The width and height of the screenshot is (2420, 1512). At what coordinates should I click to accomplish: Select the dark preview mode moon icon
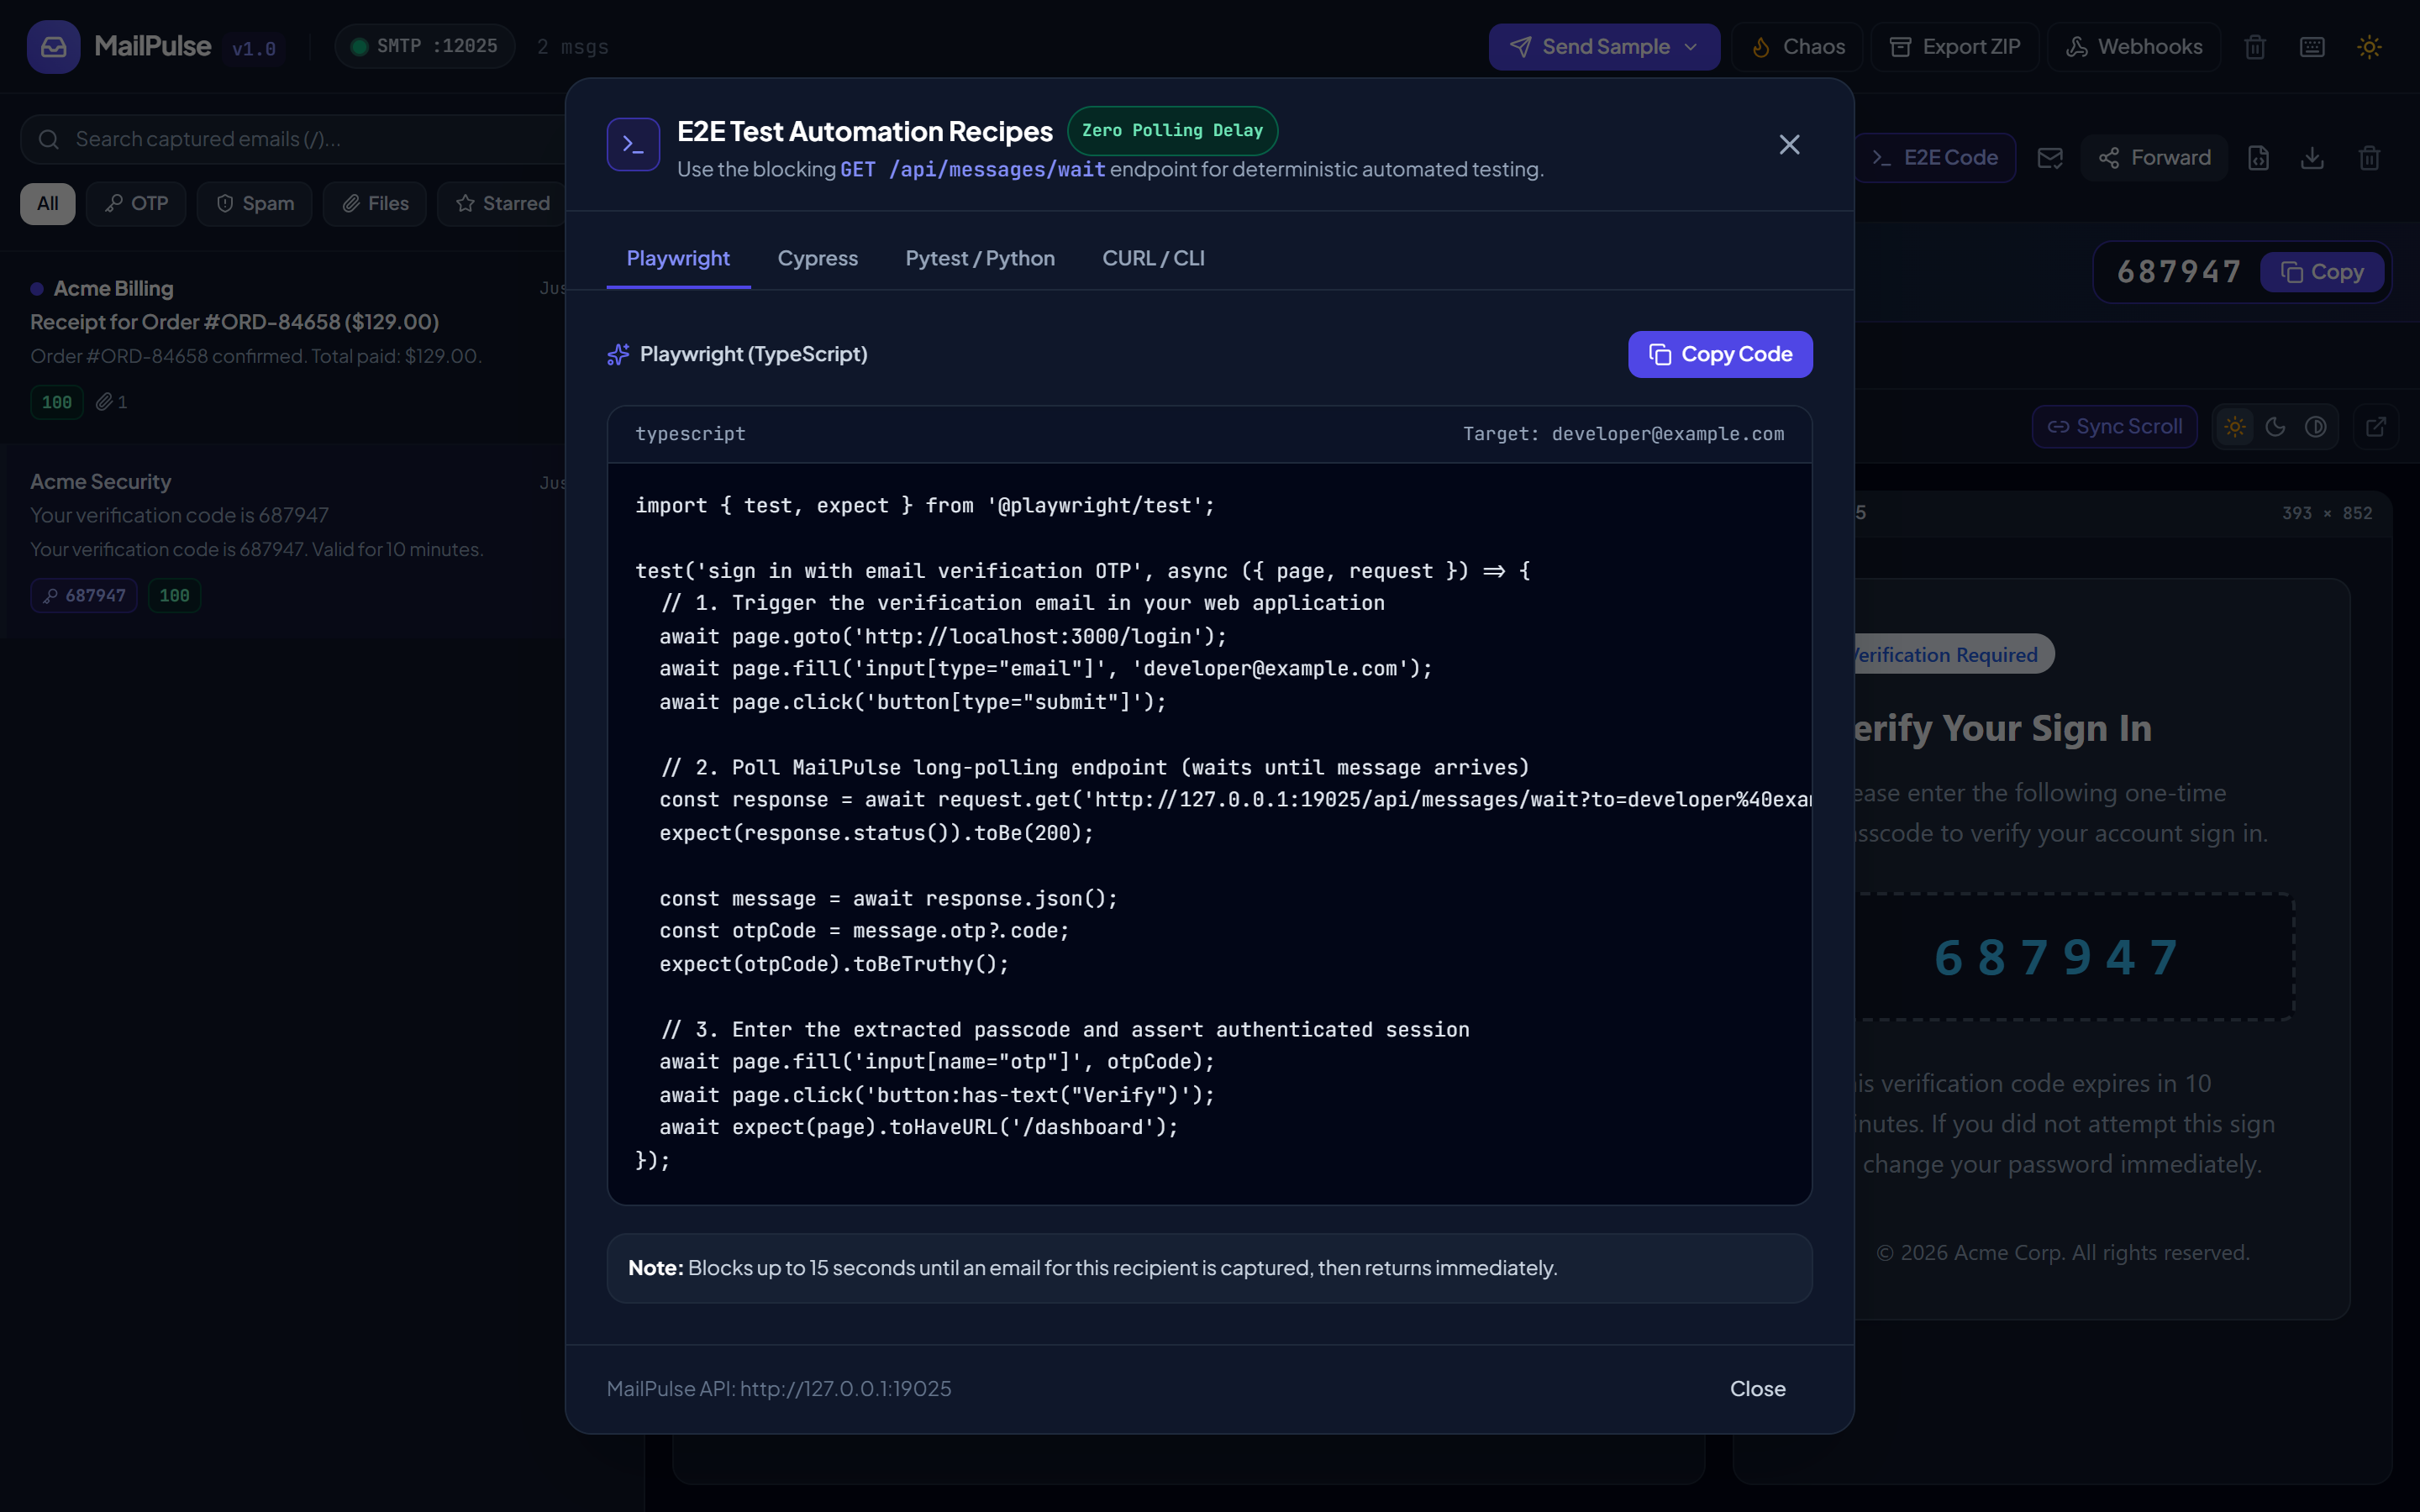point(2275,427)
